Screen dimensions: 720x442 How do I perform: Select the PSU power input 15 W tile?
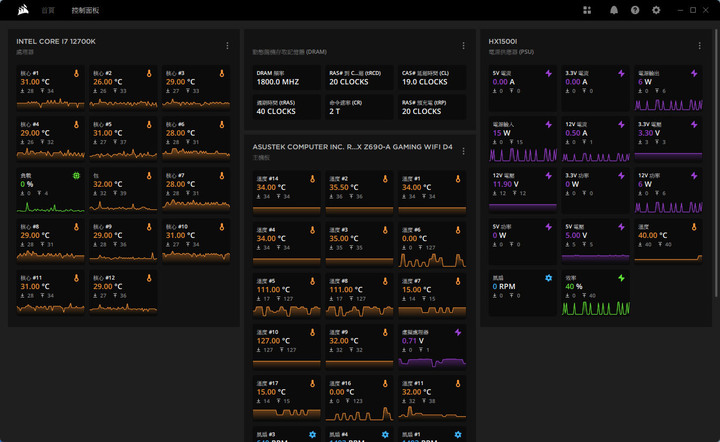point(523,139)
